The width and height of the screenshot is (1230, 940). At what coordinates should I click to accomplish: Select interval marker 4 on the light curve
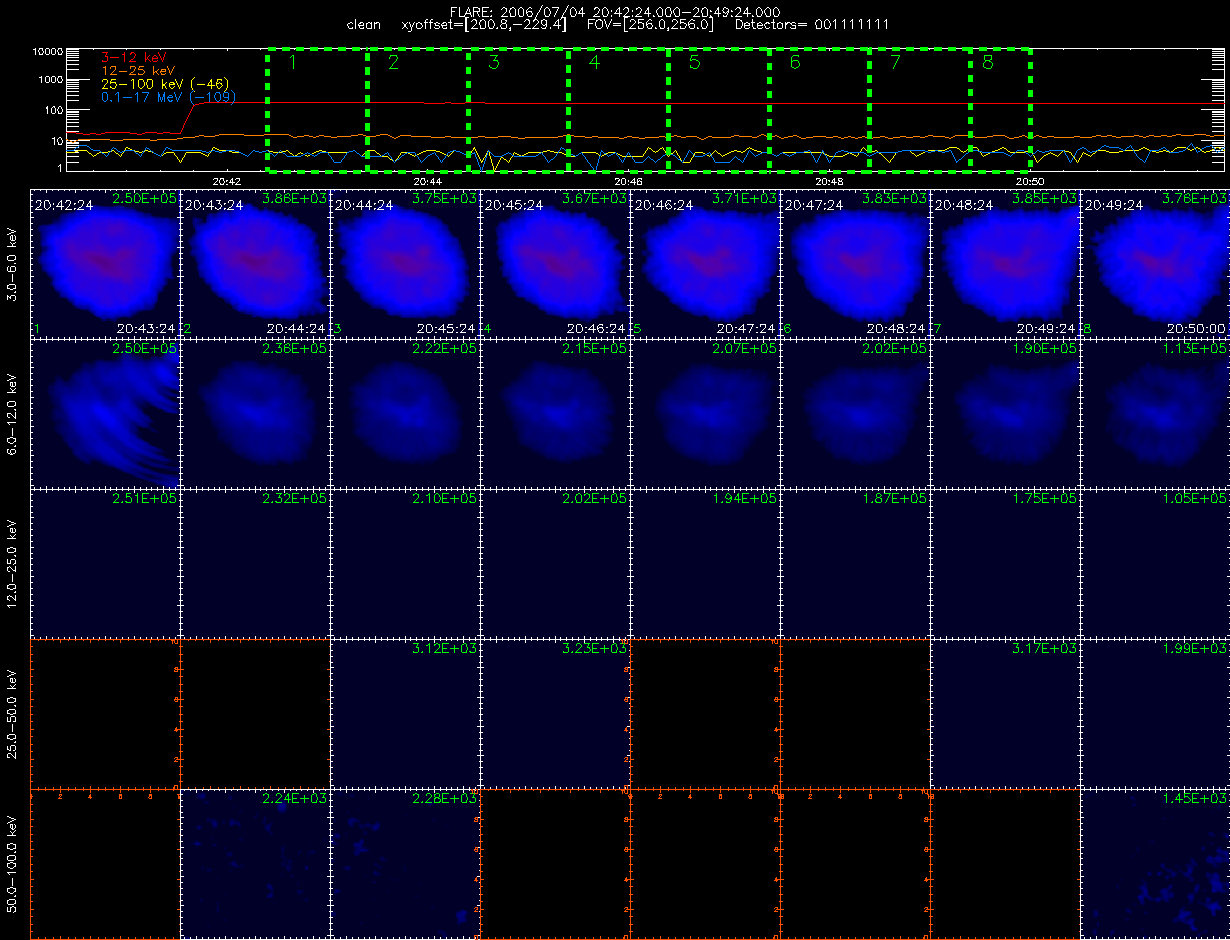(x=594, y=63)
